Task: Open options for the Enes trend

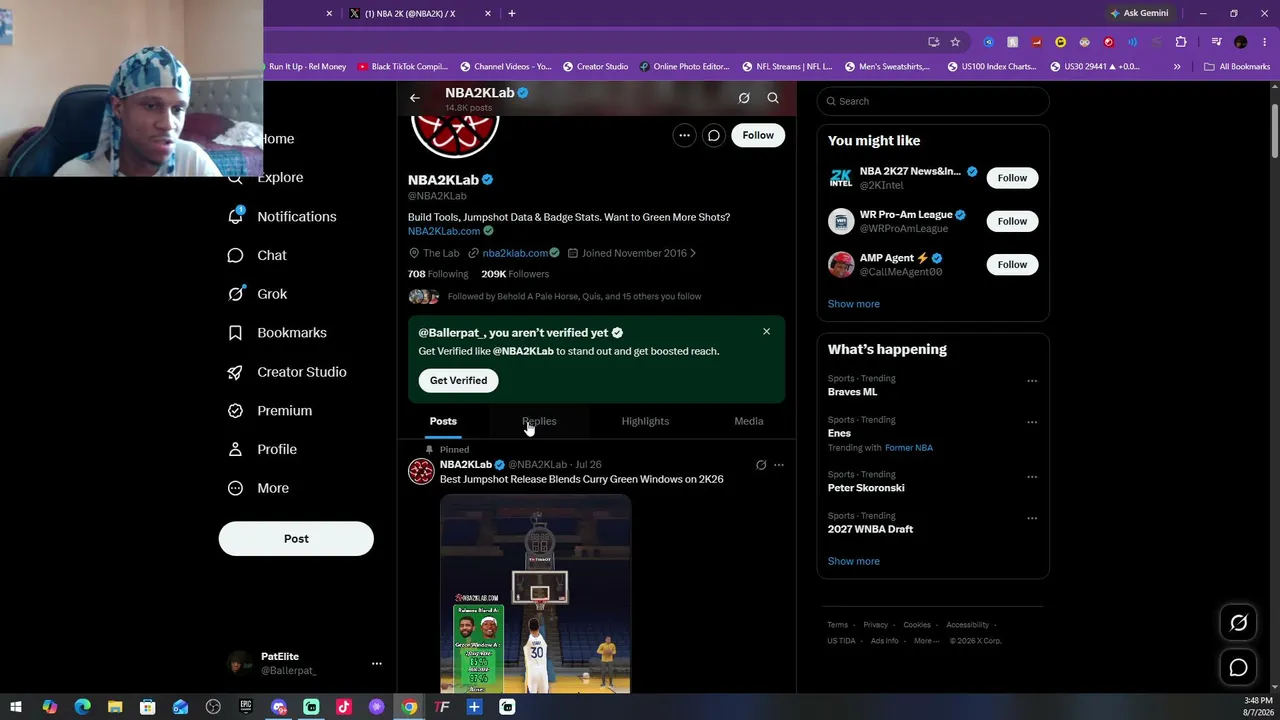Action: (x=1032, y=422)
